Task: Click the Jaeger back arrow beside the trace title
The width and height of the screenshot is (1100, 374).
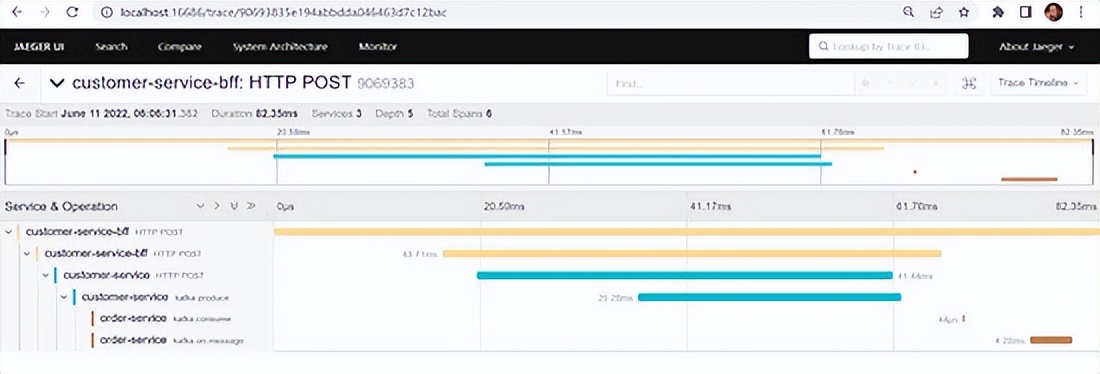Action: tap(20, 83)
